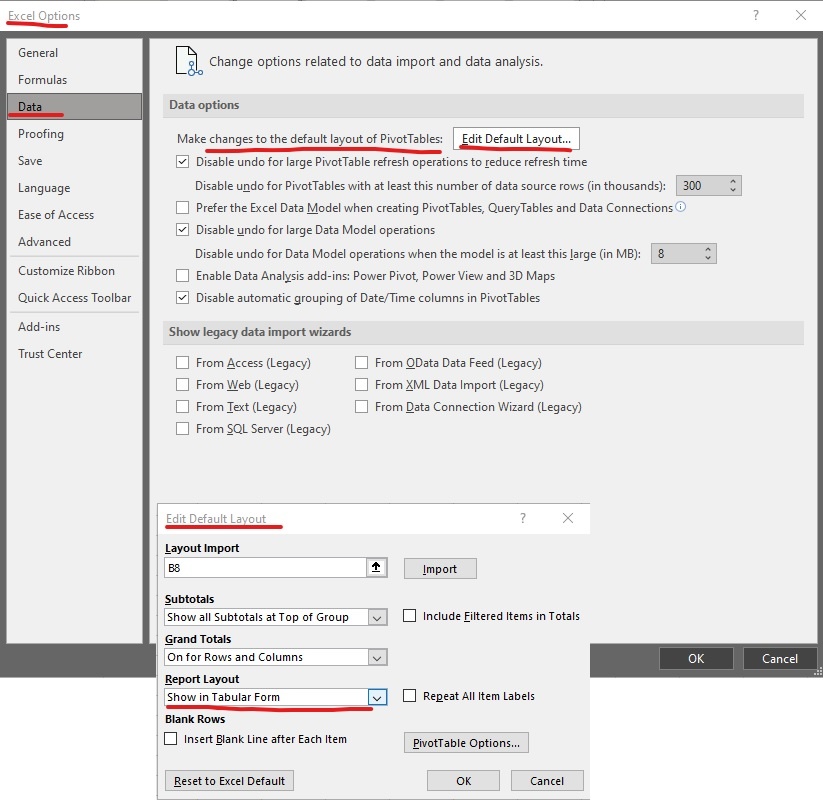Select the Data options category
The width and height of the screenshot is (823, 800).
pyautogui.click(x=74, y=107)
